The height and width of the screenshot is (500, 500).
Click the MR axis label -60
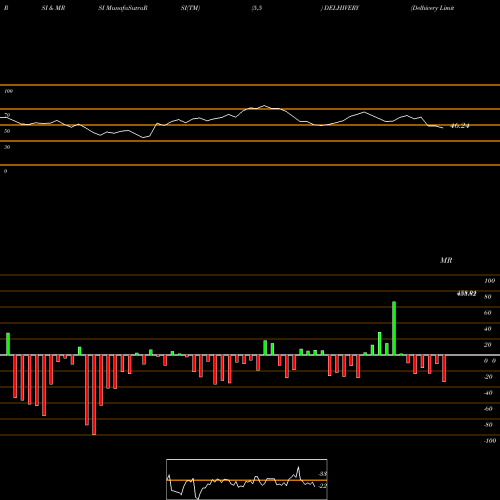pos(488,409)
